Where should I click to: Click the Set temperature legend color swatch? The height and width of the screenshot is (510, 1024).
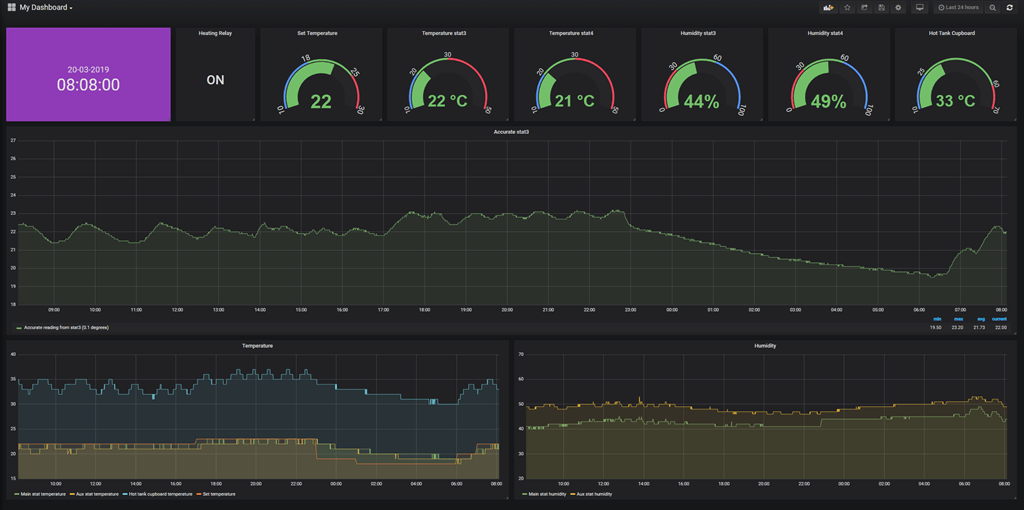[200, 494]
